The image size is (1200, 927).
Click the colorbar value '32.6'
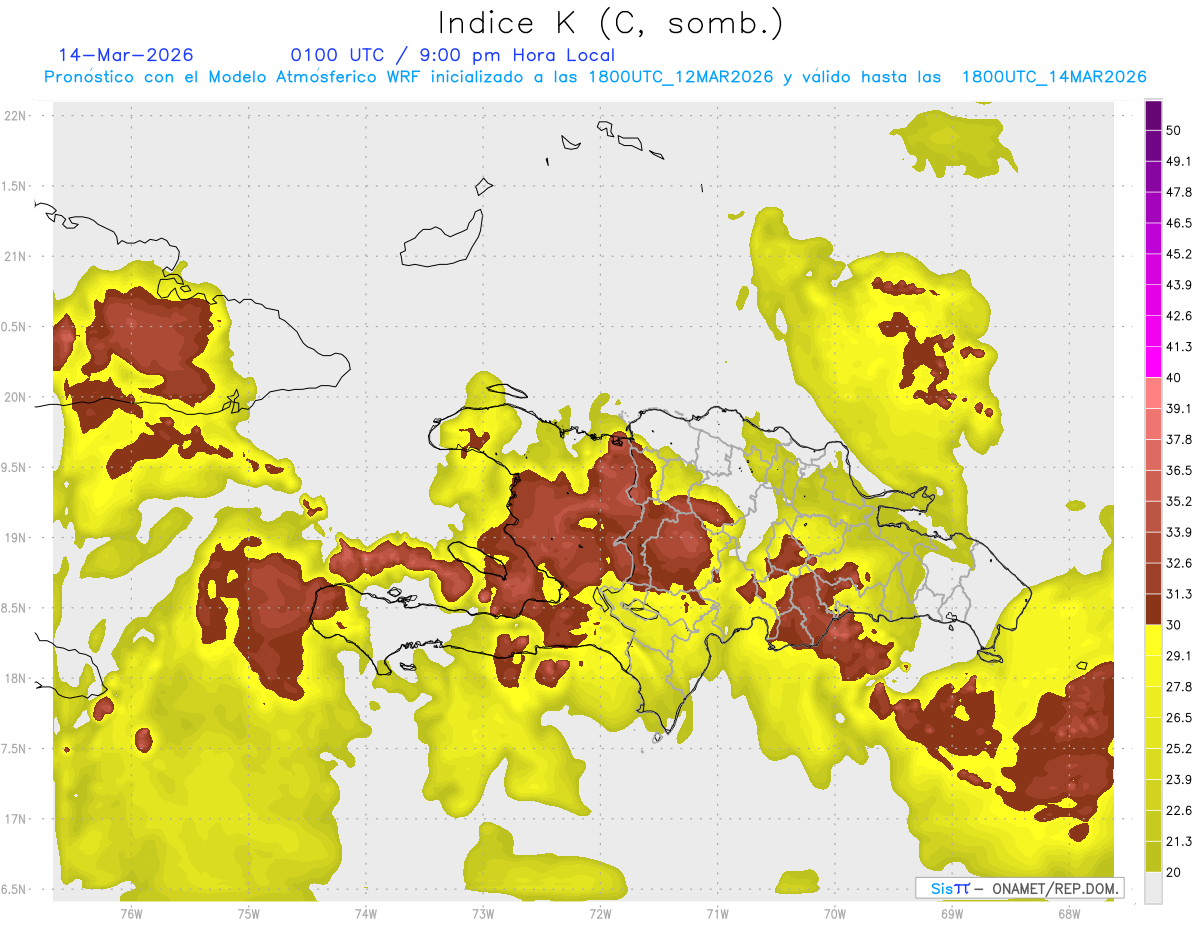click(x=1179, y=563)
